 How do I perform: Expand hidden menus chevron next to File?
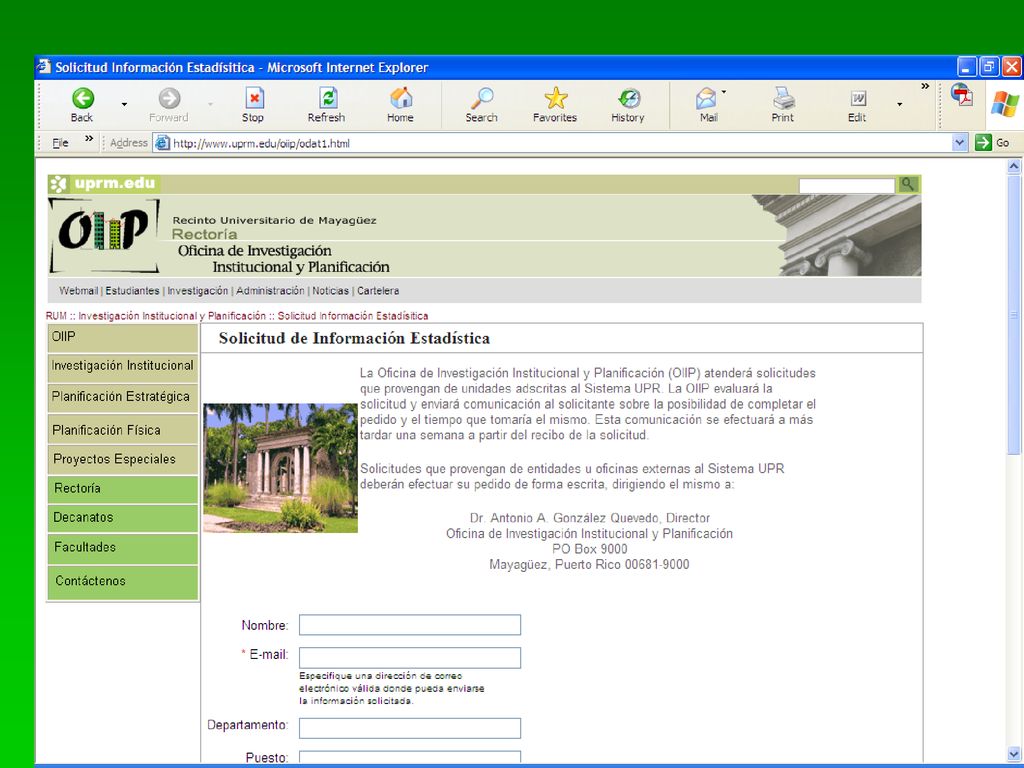coord(89,139)
